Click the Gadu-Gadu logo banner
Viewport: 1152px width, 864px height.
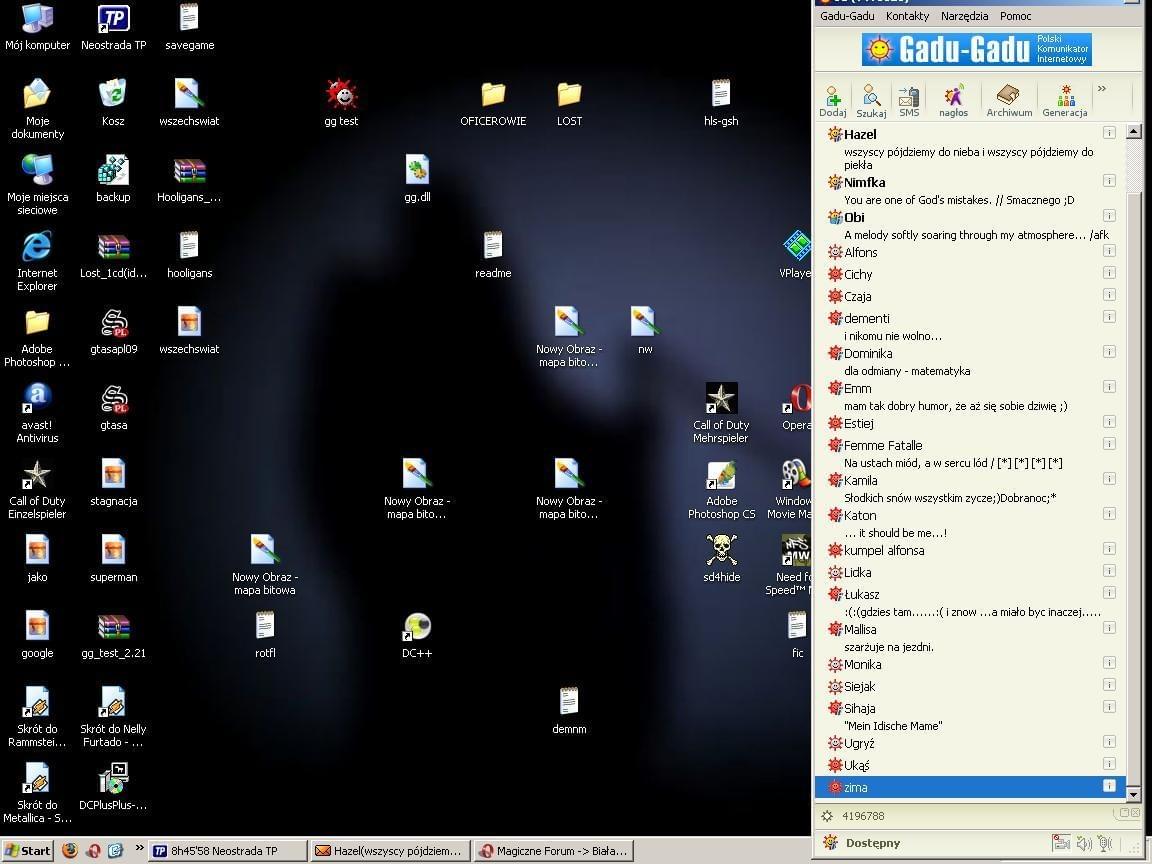[x=976, y=49]
